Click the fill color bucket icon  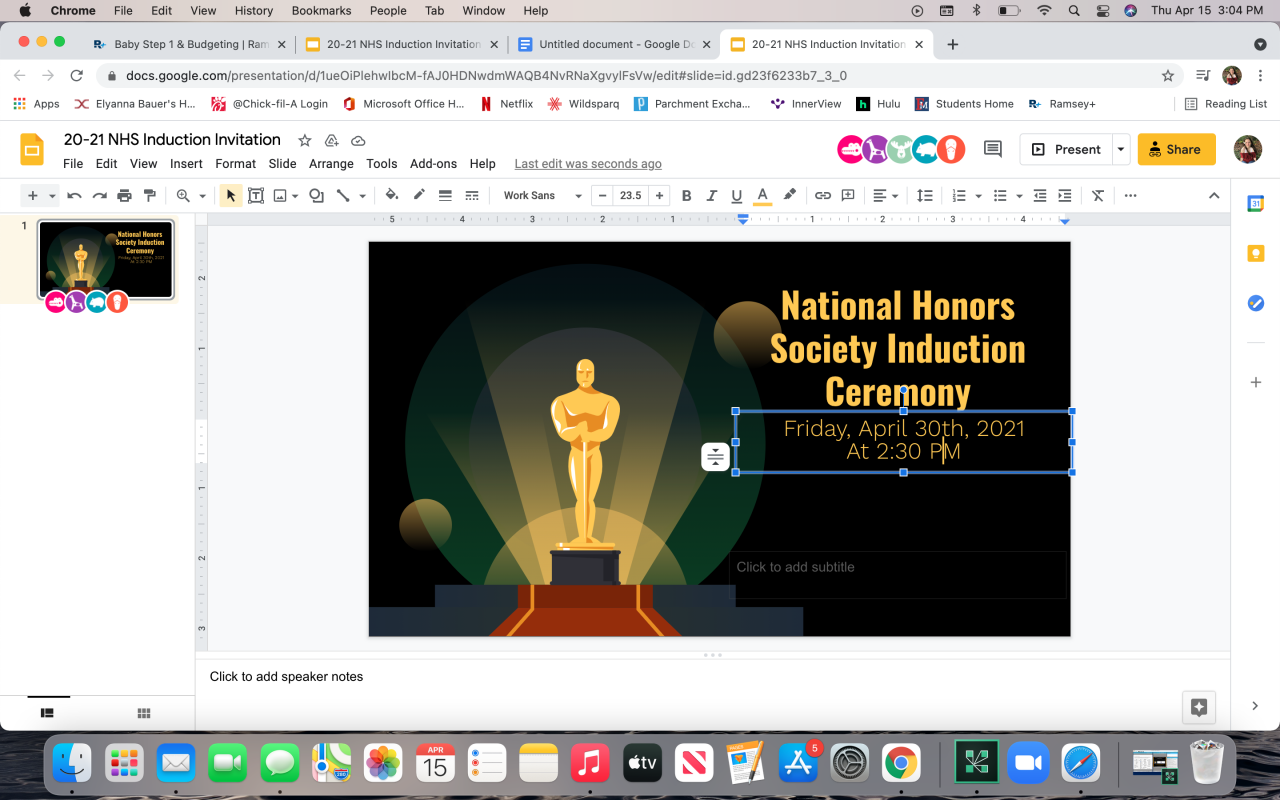(392, 196)
